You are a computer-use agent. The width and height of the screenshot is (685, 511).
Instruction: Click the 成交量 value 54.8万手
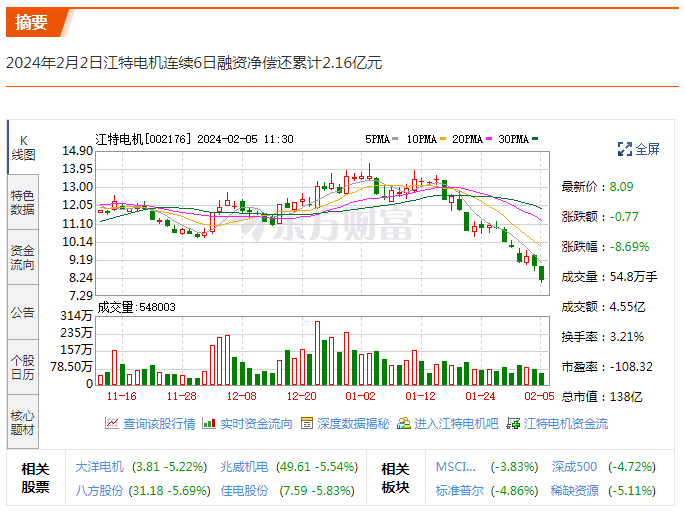click(x=633, y=277)
